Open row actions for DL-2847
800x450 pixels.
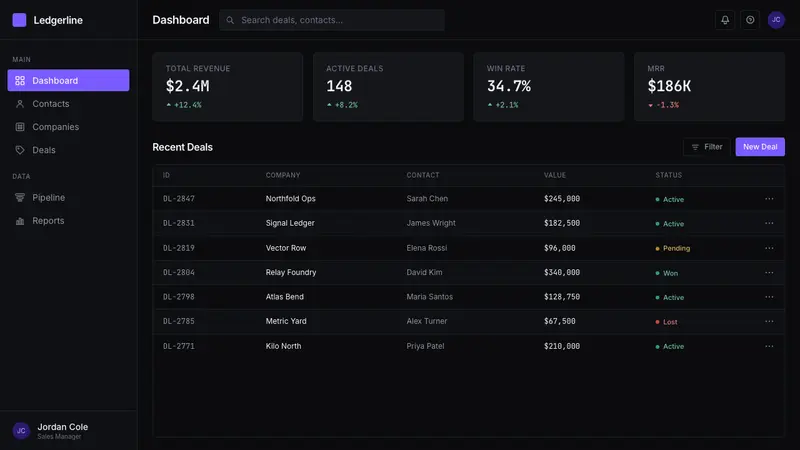769,198
